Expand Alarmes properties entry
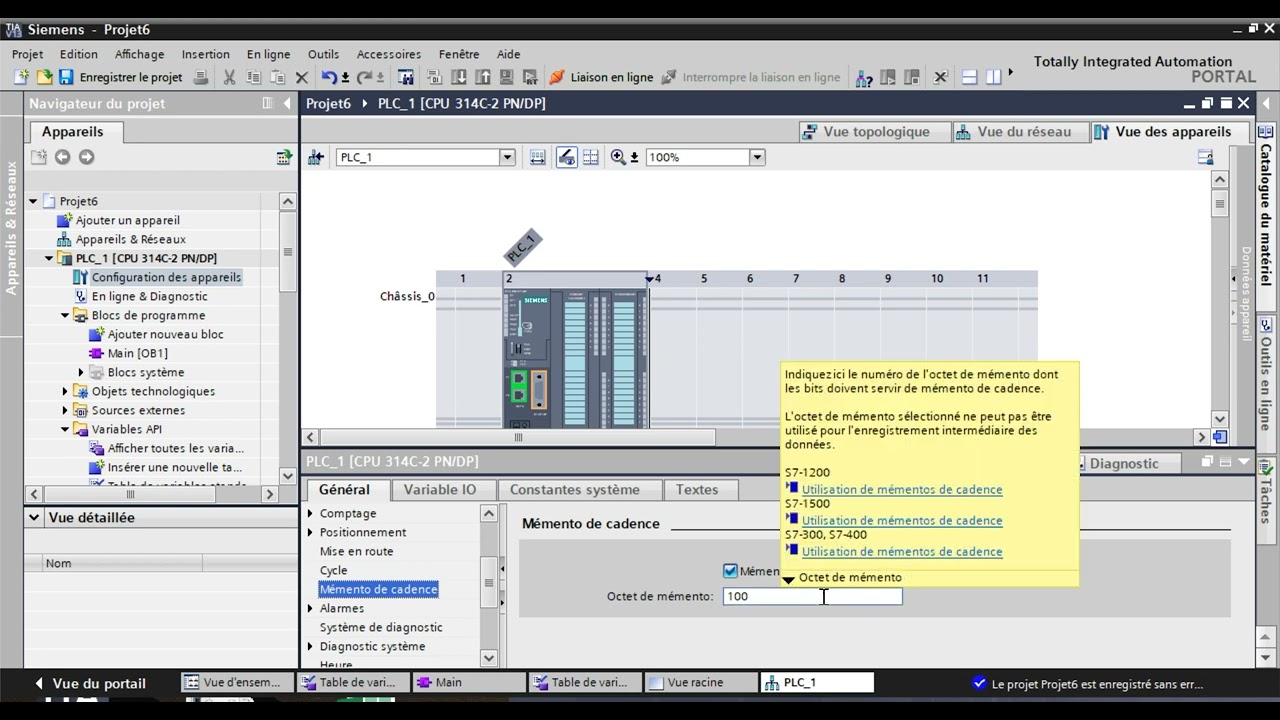Image resolution: width=1280 pixels, height=720 pixels. 311,608
